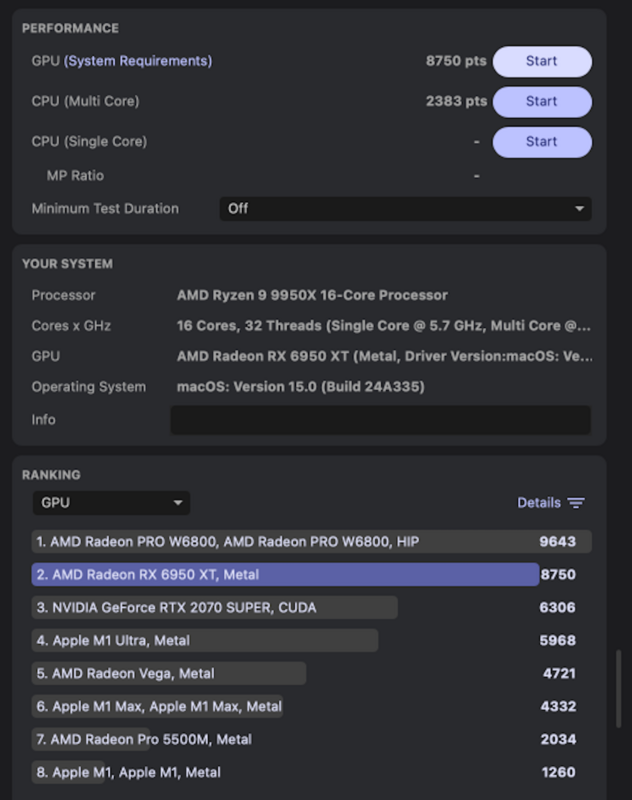Click the Minimum Test Duration dropdown arrow

click(579, 209)
